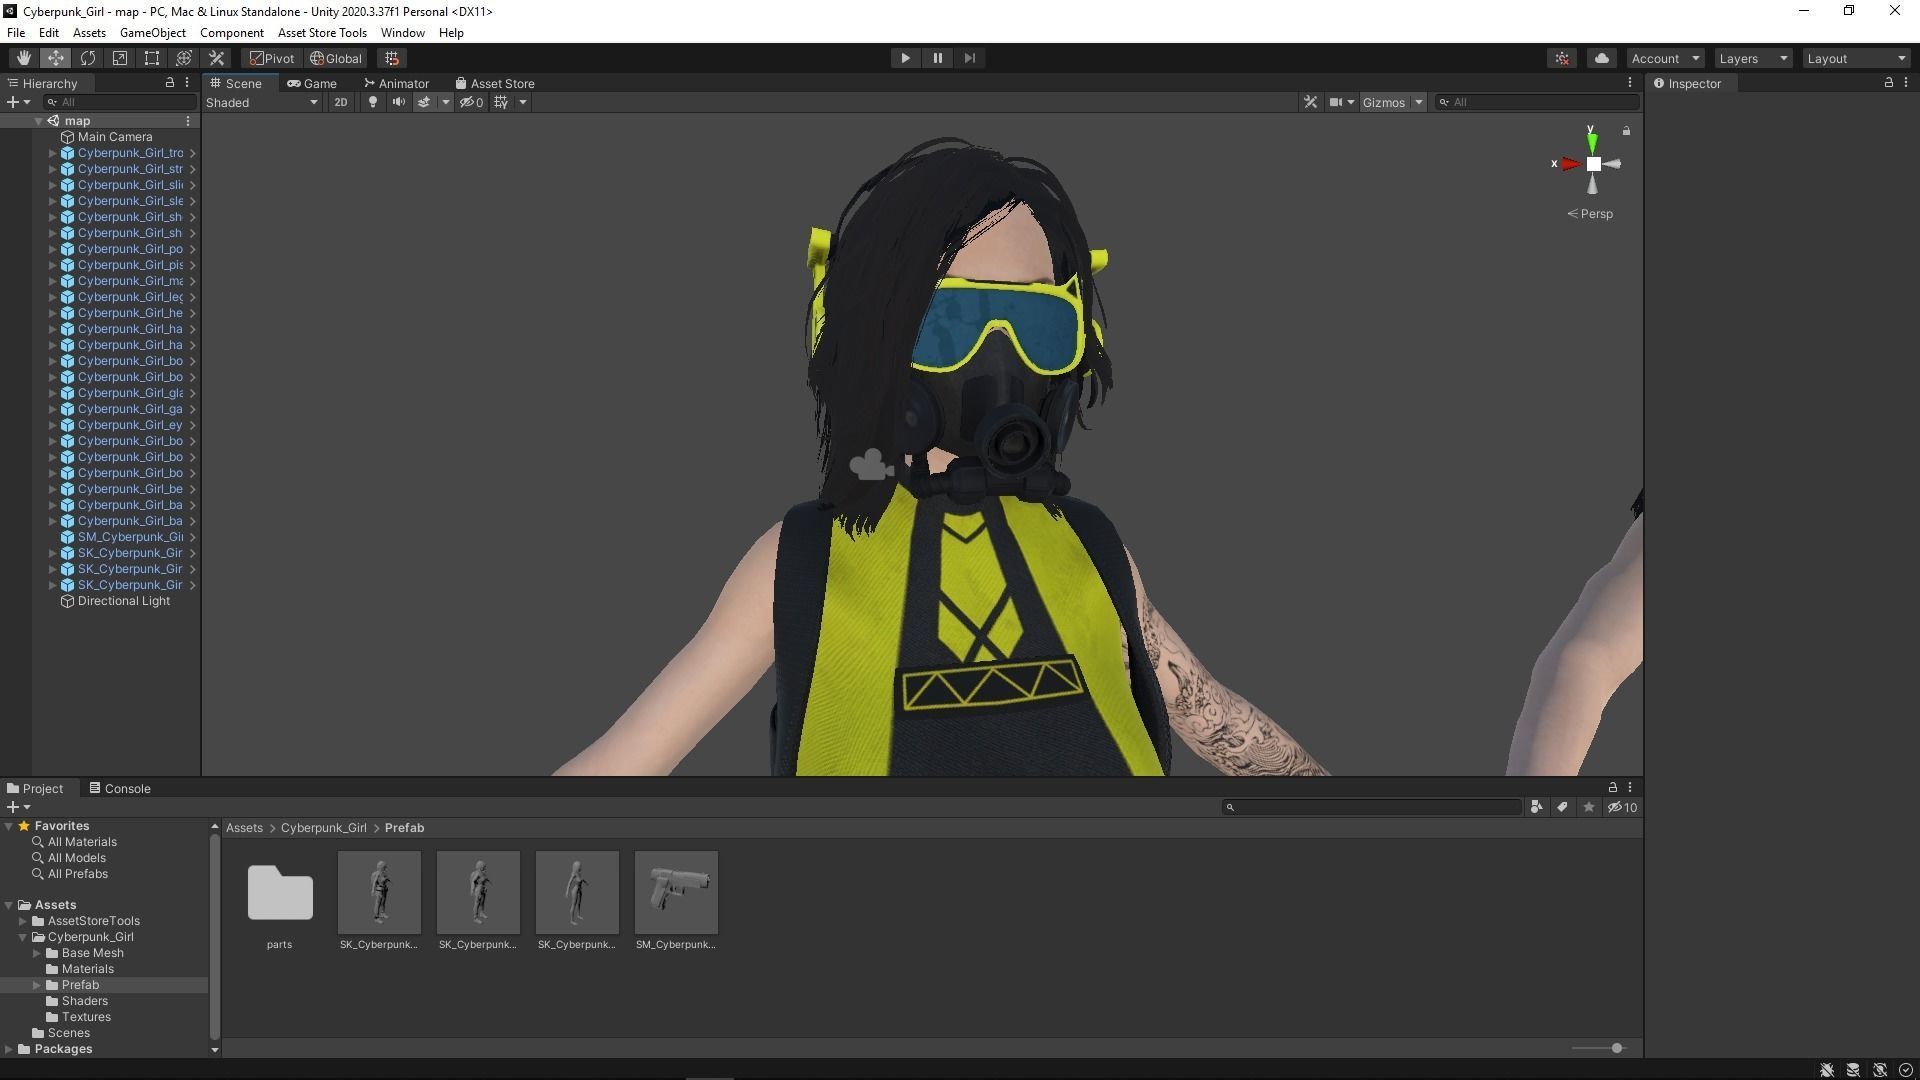Click the Cyberpunk_Girl breadcrumb link
1920x1080 pixels.
[323, 828]
